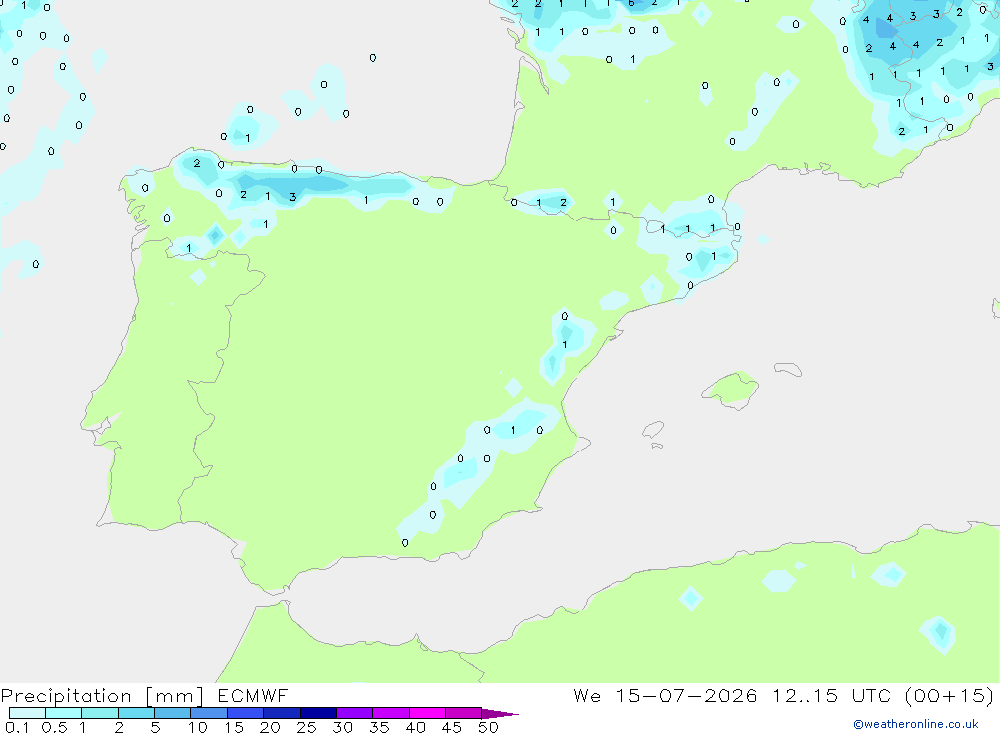This screenshot has height=733, width=1000.
Task: Click the date '15-07-2026'
Action: [x=686, y=695]
